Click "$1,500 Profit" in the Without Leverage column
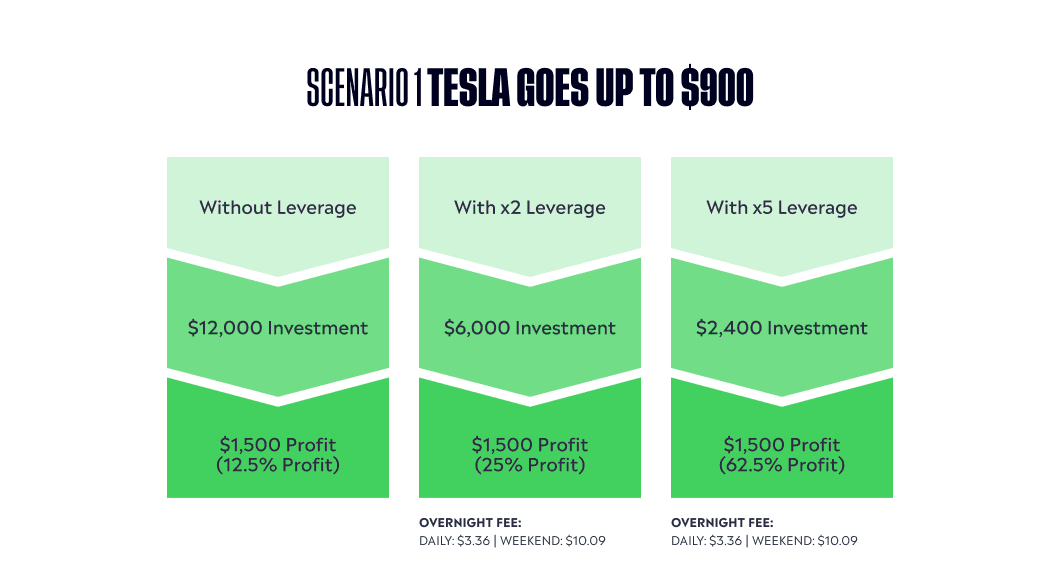Image resolution: width=1060 pixels, height=580 pixels. pyautogui.click(x=278, y=444)
